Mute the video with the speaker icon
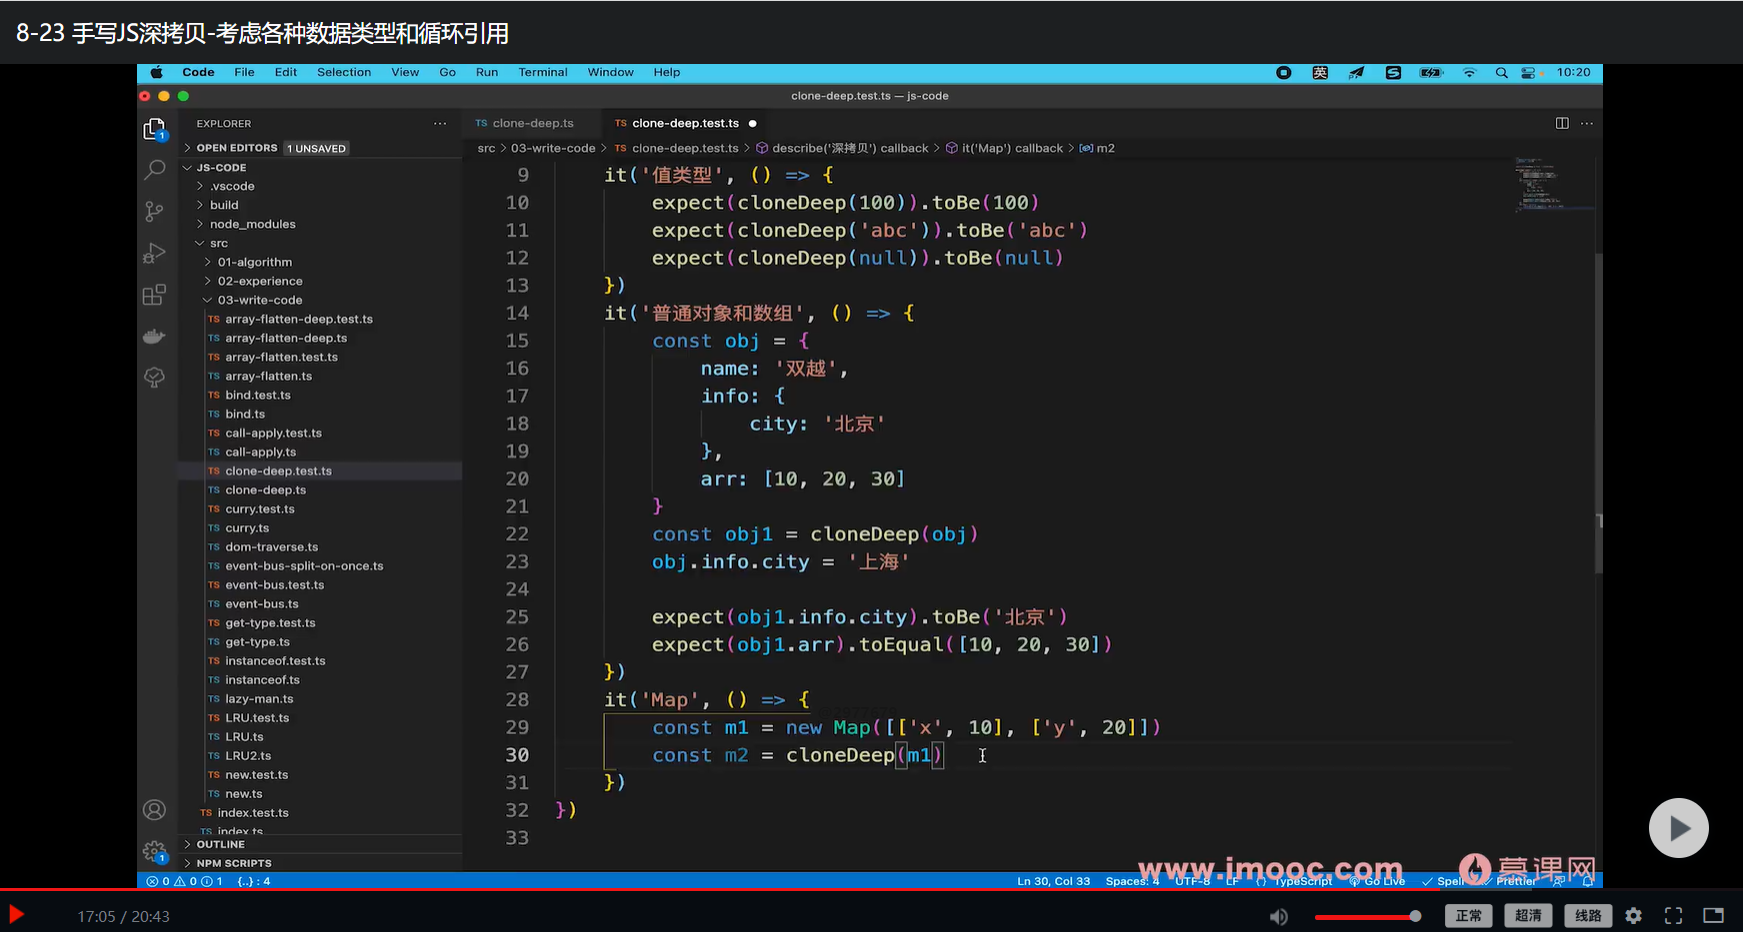1743x932 pixels. [1279, 916]
